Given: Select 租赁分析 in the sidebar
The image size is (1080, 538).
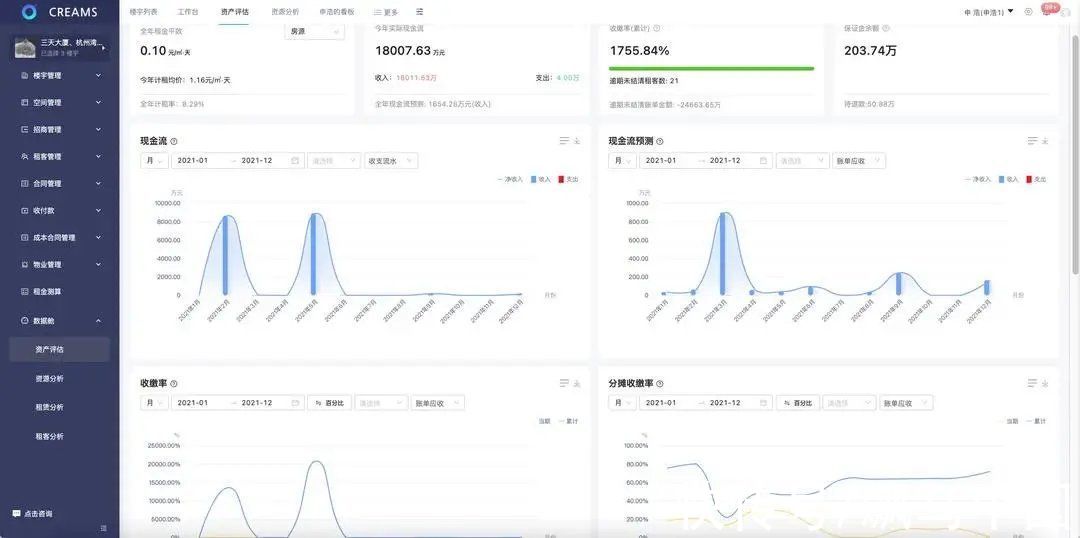Looking at the screenshot, I should click(49, 407).
